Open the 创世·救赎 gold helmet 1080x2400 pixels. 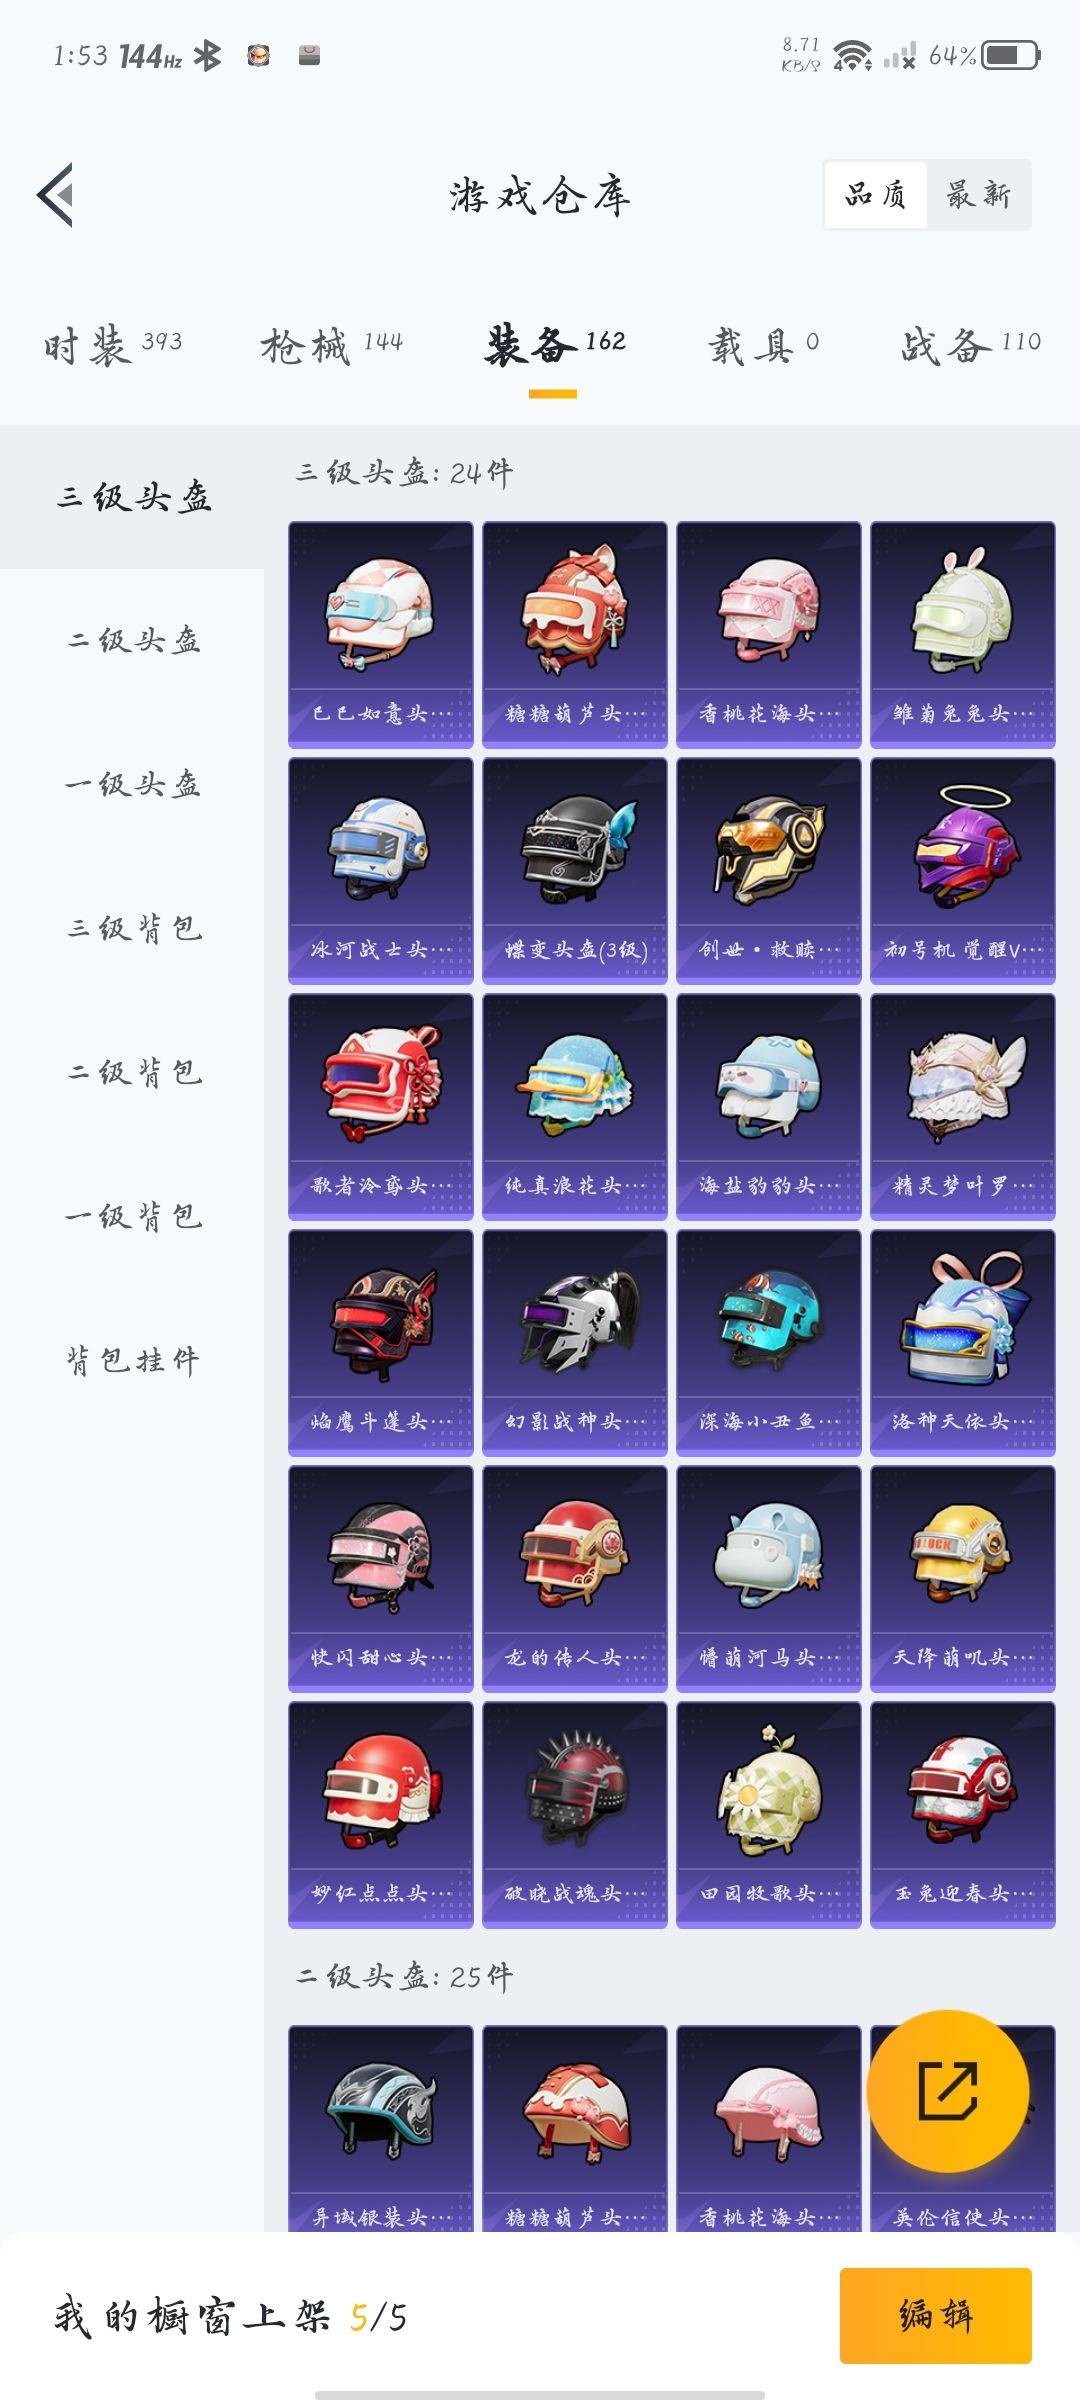[769, 870]
